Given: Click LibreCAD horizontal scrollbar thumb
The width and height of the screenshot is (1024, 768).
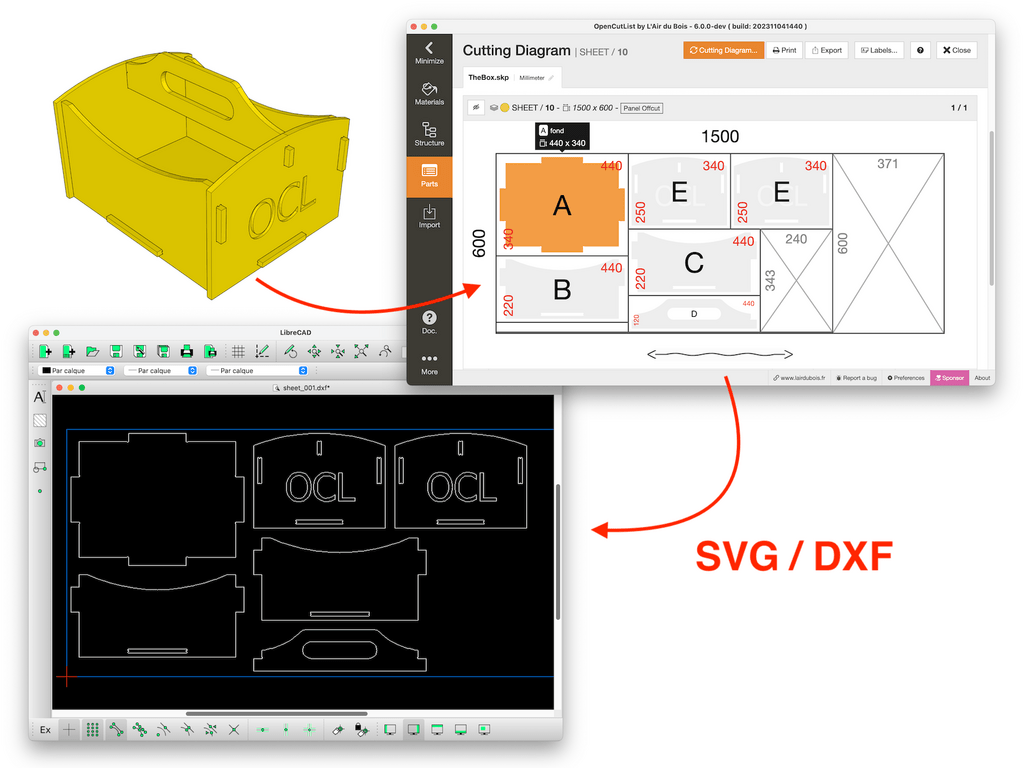Looking at the screenshot, I should click(x=277, y=714).
